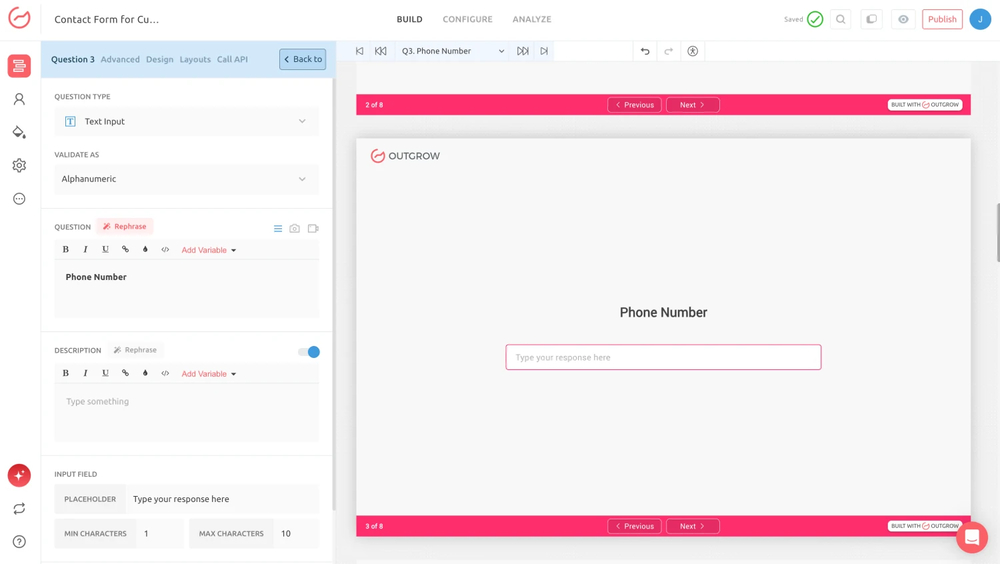The height and width of the screenshot is (564, 1000).
Task: Switch to the Advanced tab
Action: coord(120,59)
